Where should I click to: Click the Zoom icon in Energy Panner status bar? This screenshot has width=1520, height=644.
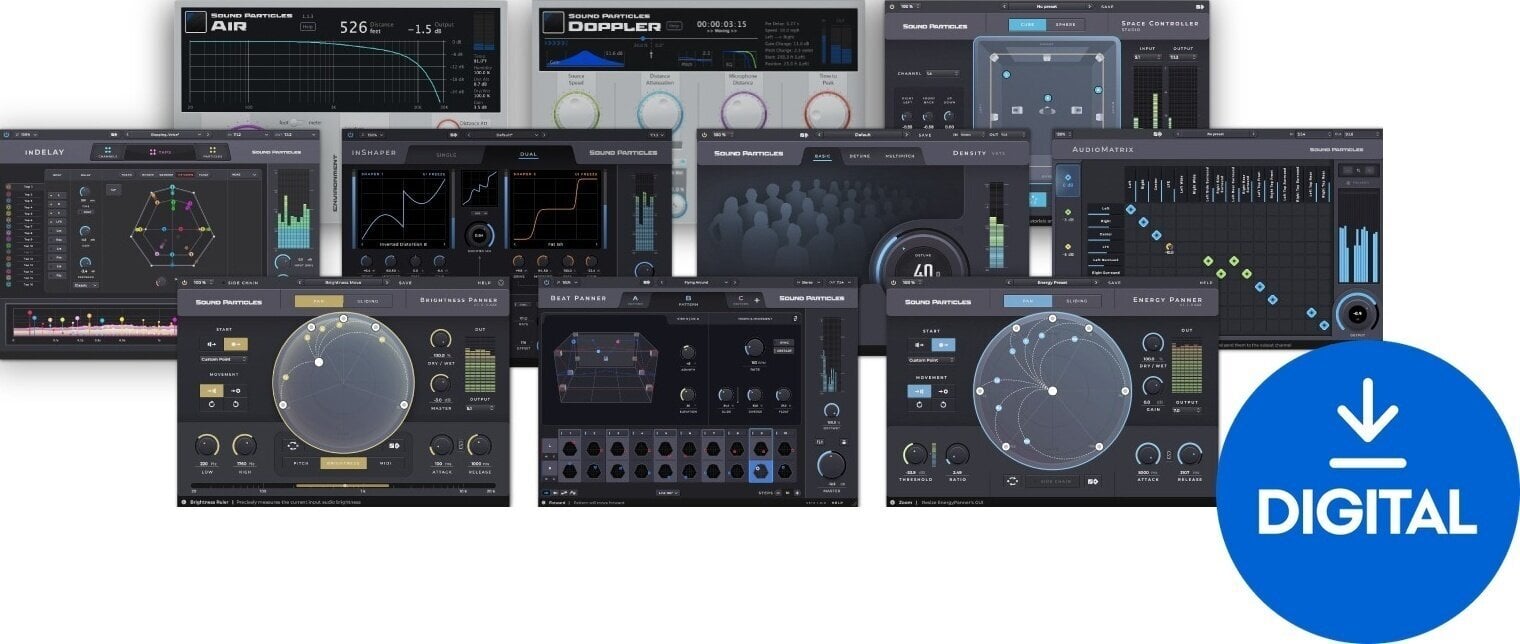tap(893, 502)
